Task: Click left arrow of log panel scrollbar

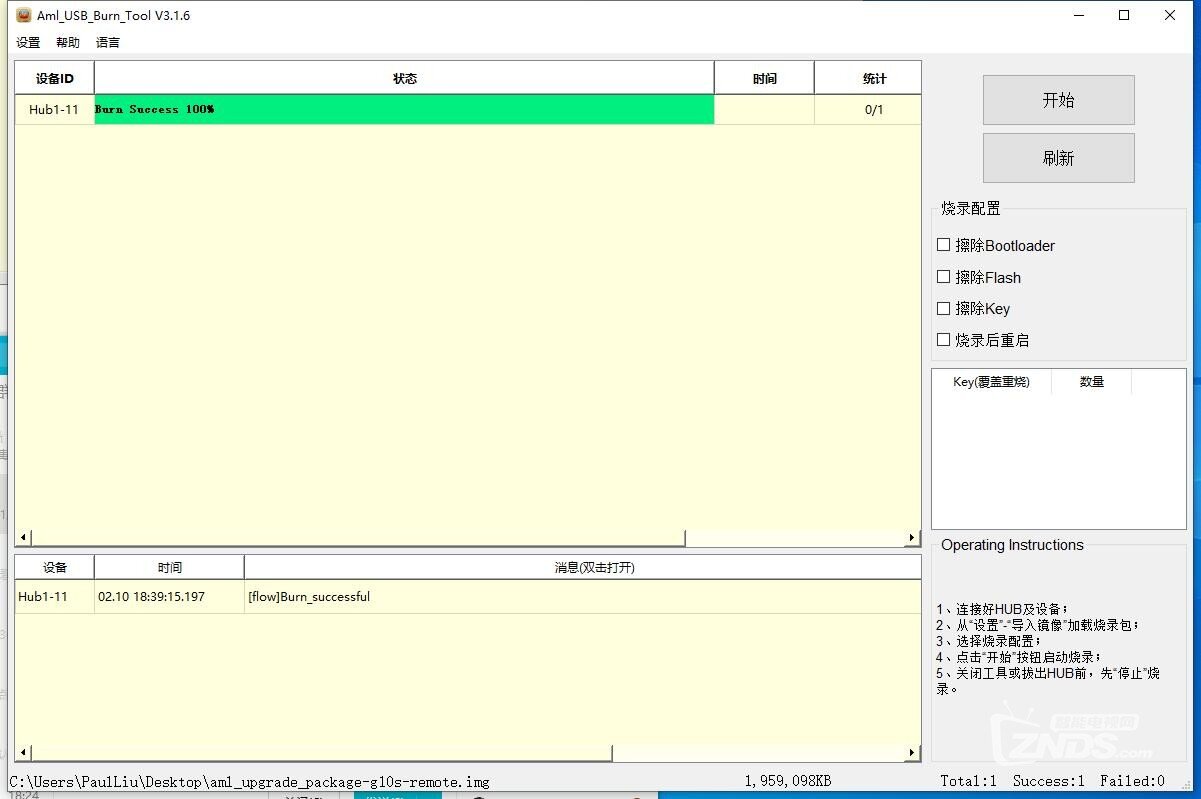Action: pyautogui.click(x=24, y=753)
